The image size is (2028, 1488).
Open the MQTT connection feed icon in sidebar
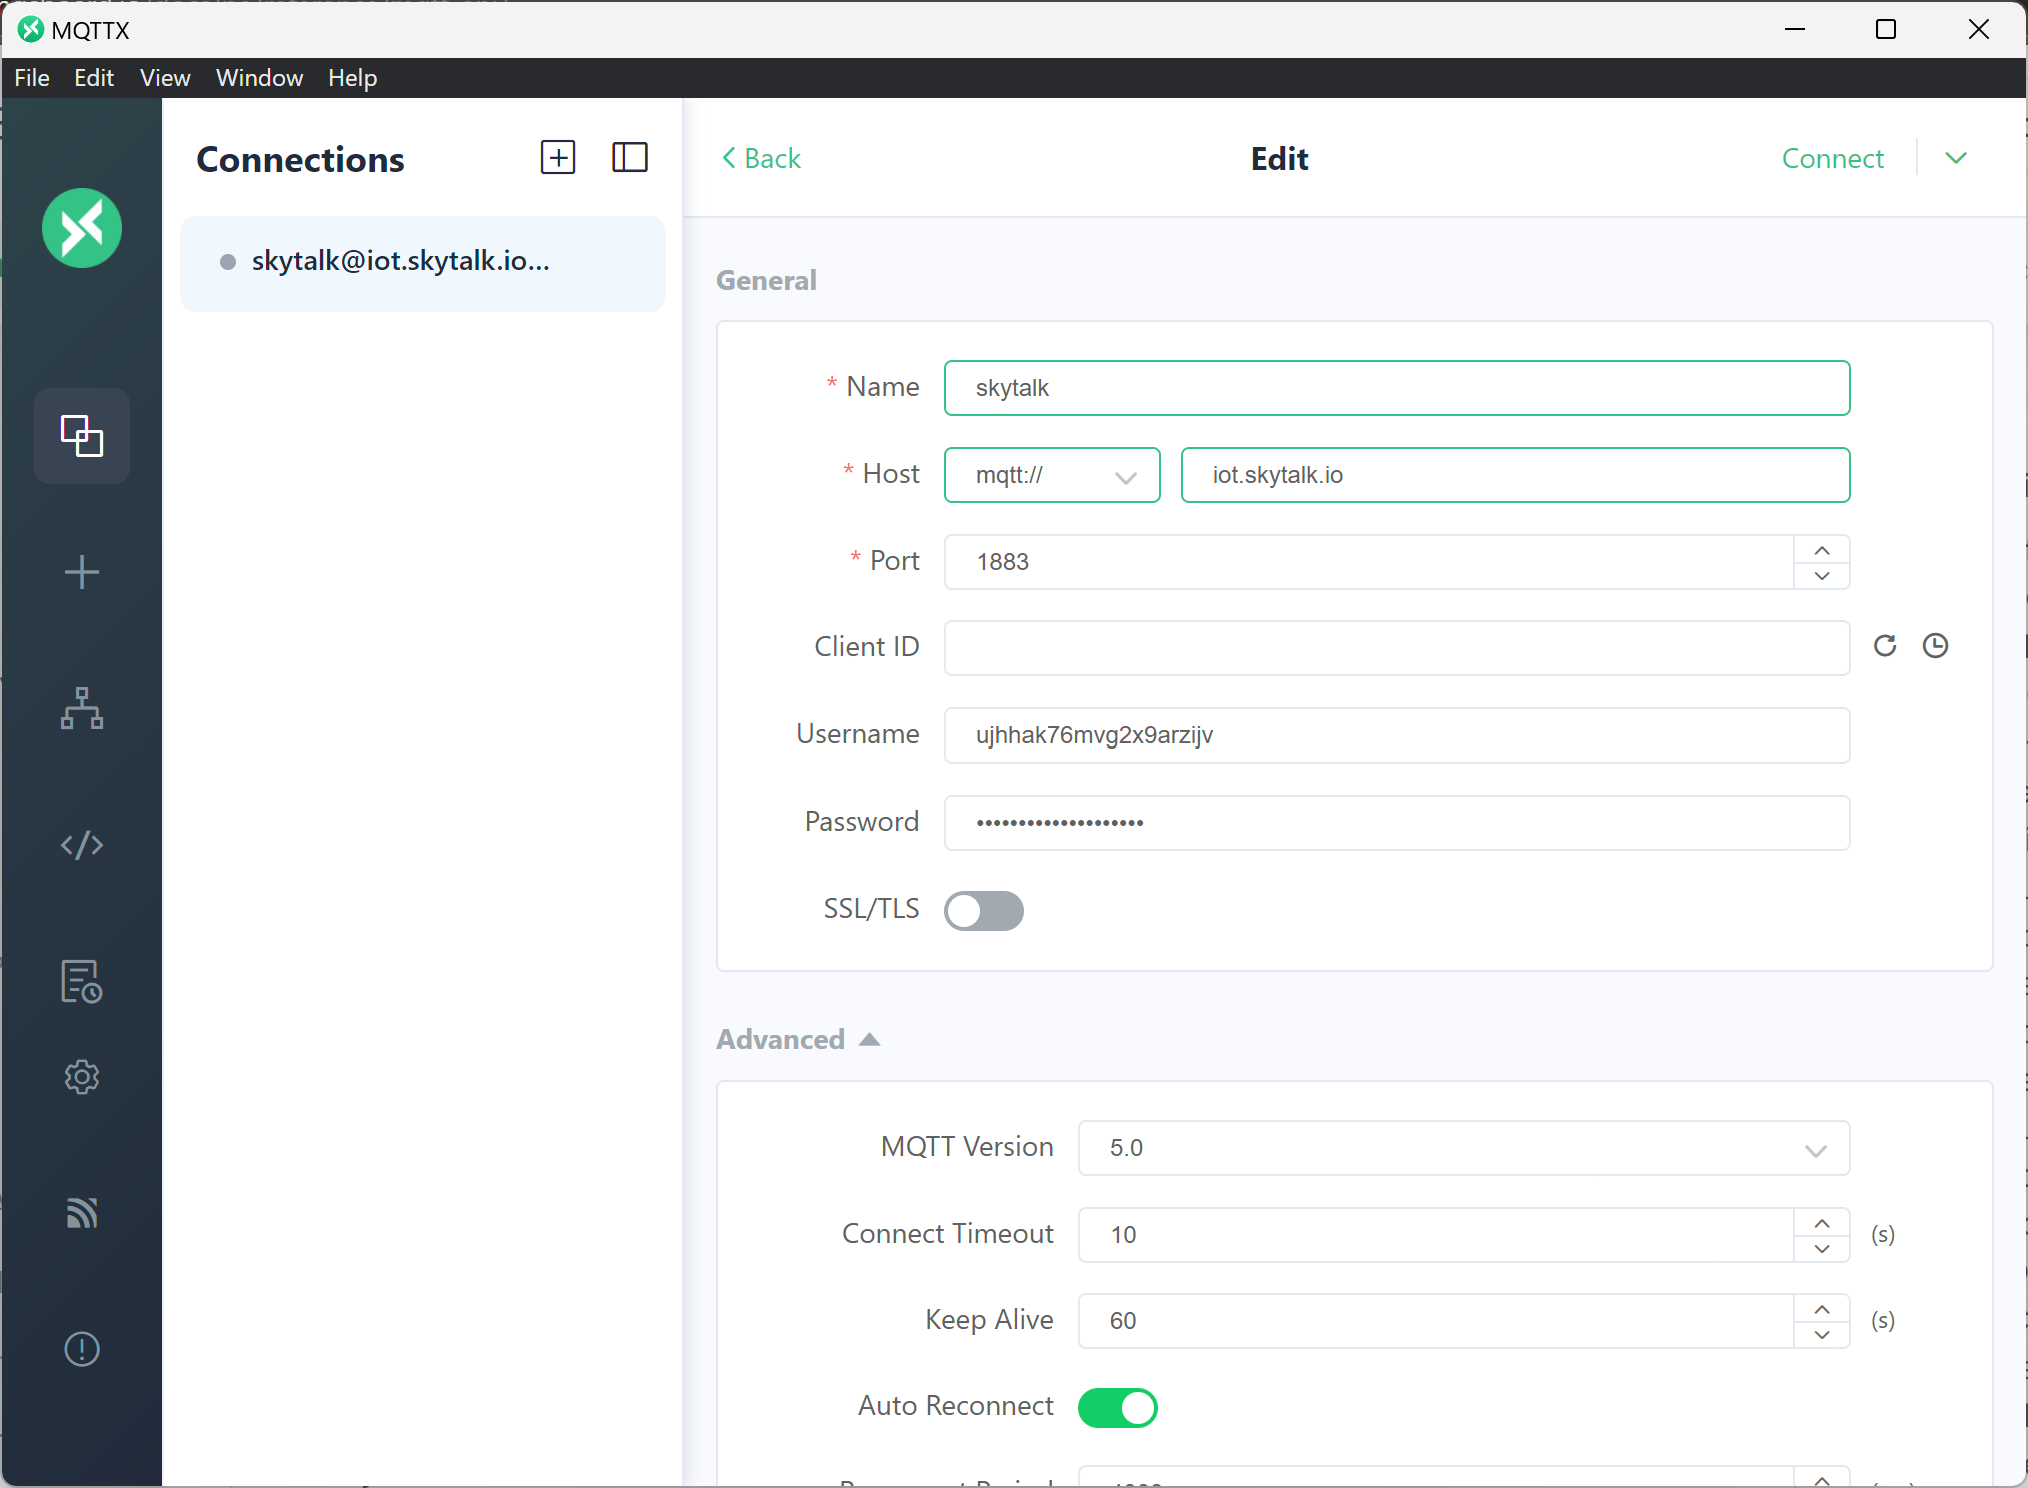[81, 1214]
